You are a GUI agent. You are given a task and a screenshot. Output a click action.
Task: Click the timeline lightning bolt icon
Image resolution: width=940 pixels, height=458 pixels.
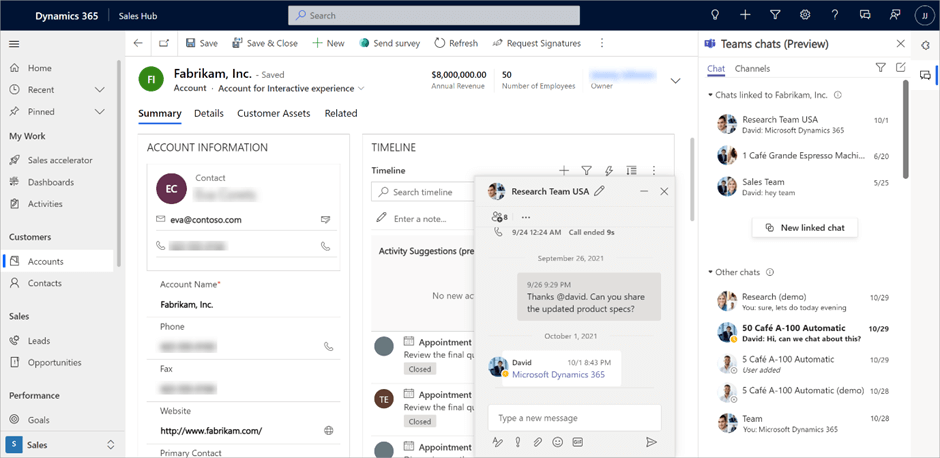click(609, 171)
